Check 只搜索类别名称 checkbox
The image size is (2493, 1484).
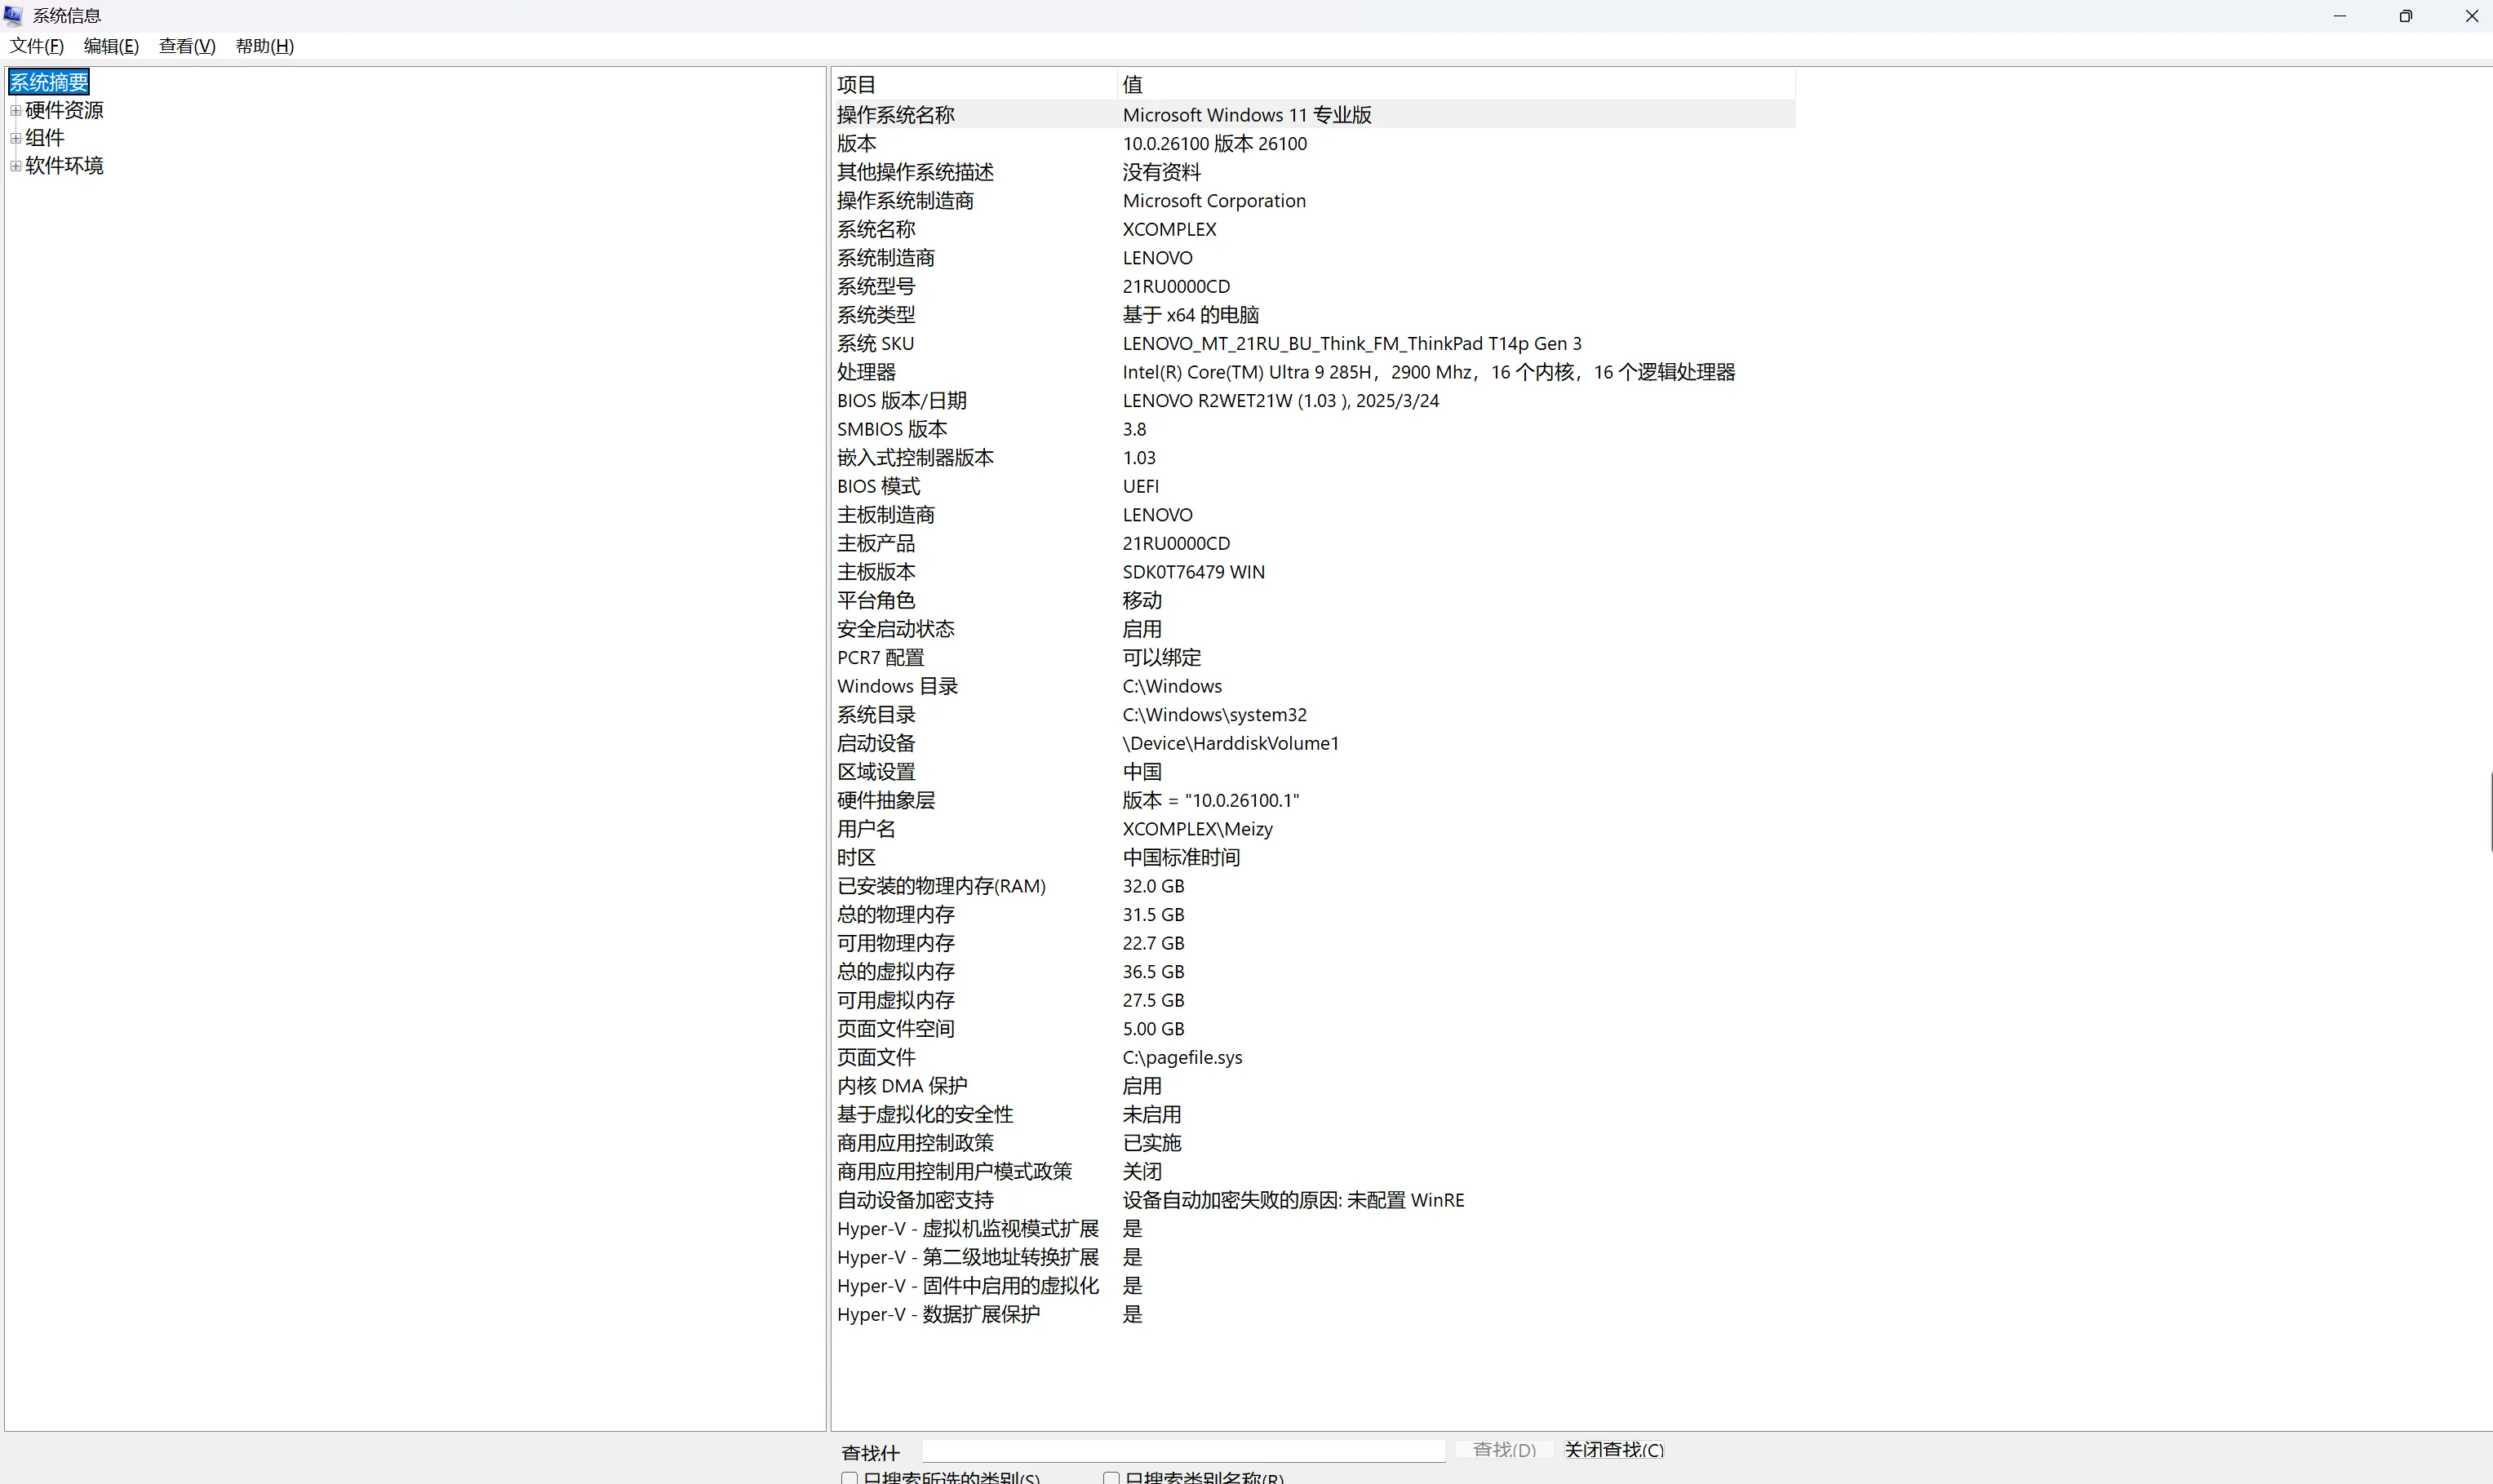point(1111,1477)
